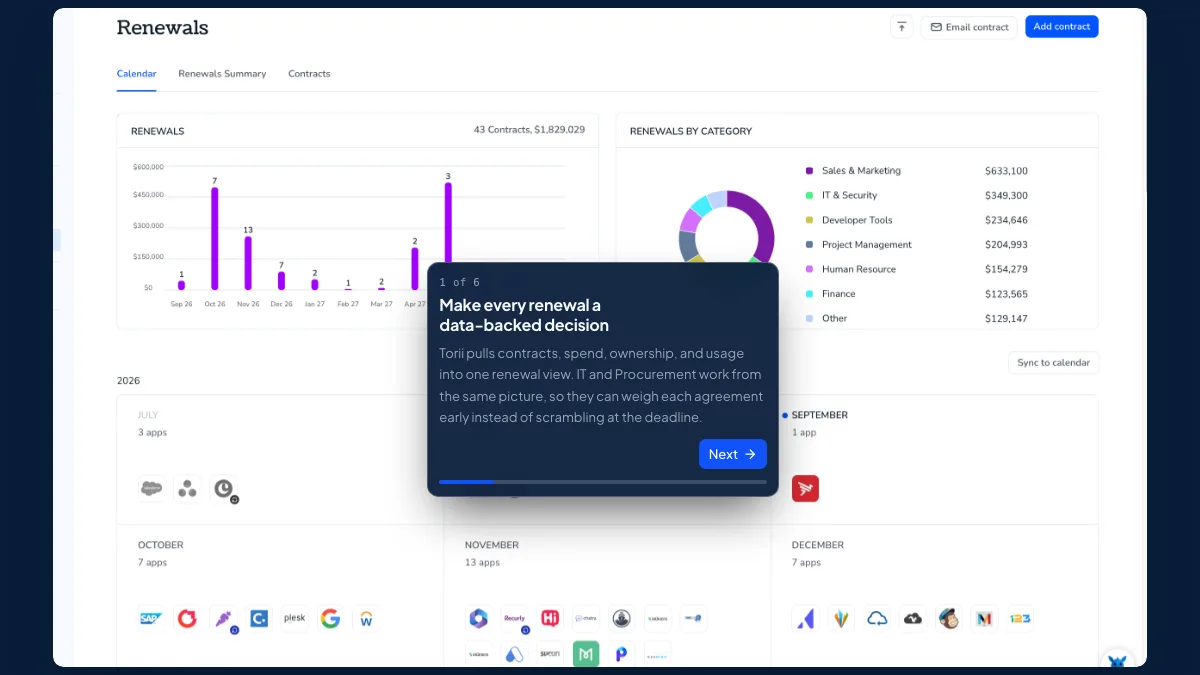Click the Email contract button
The width and height of the screenshot is (1200, 675).
[969, 27]
